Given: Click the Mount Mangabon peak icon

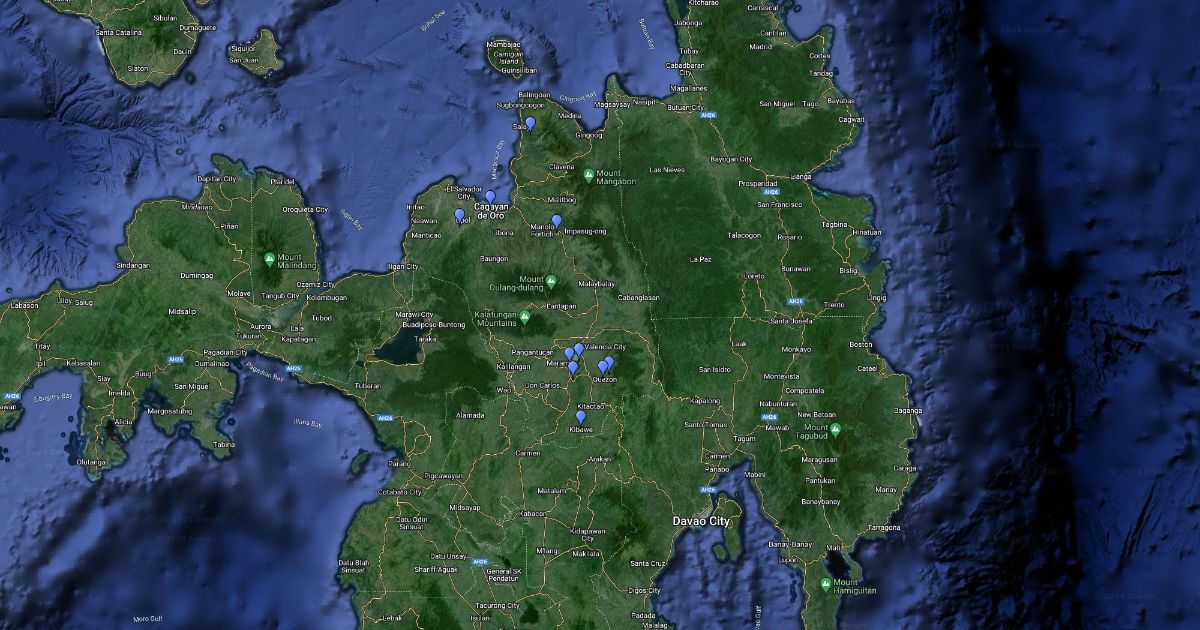Looking at the screenshot, I should (x=588, y=174).
